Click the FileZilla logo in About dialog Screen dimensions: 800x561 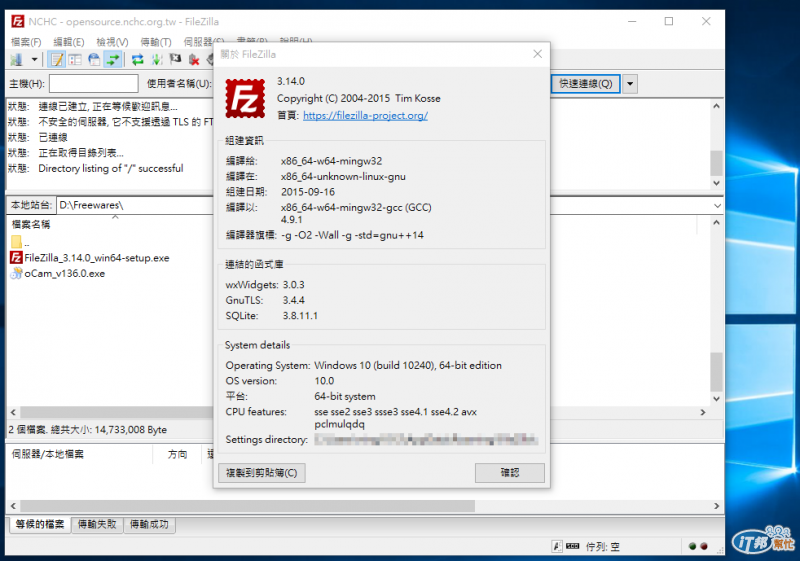[245, 98]
